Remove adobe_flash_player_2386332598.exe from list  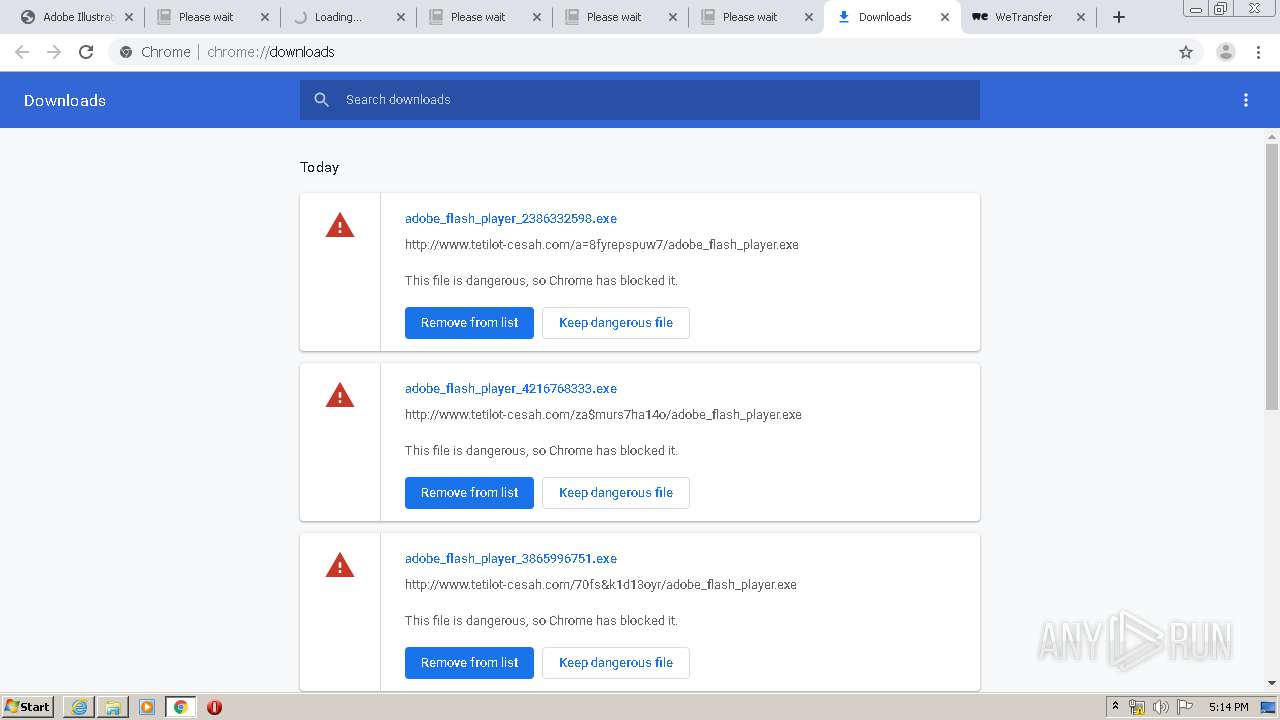pyautogui.click(x=469, y=323)
